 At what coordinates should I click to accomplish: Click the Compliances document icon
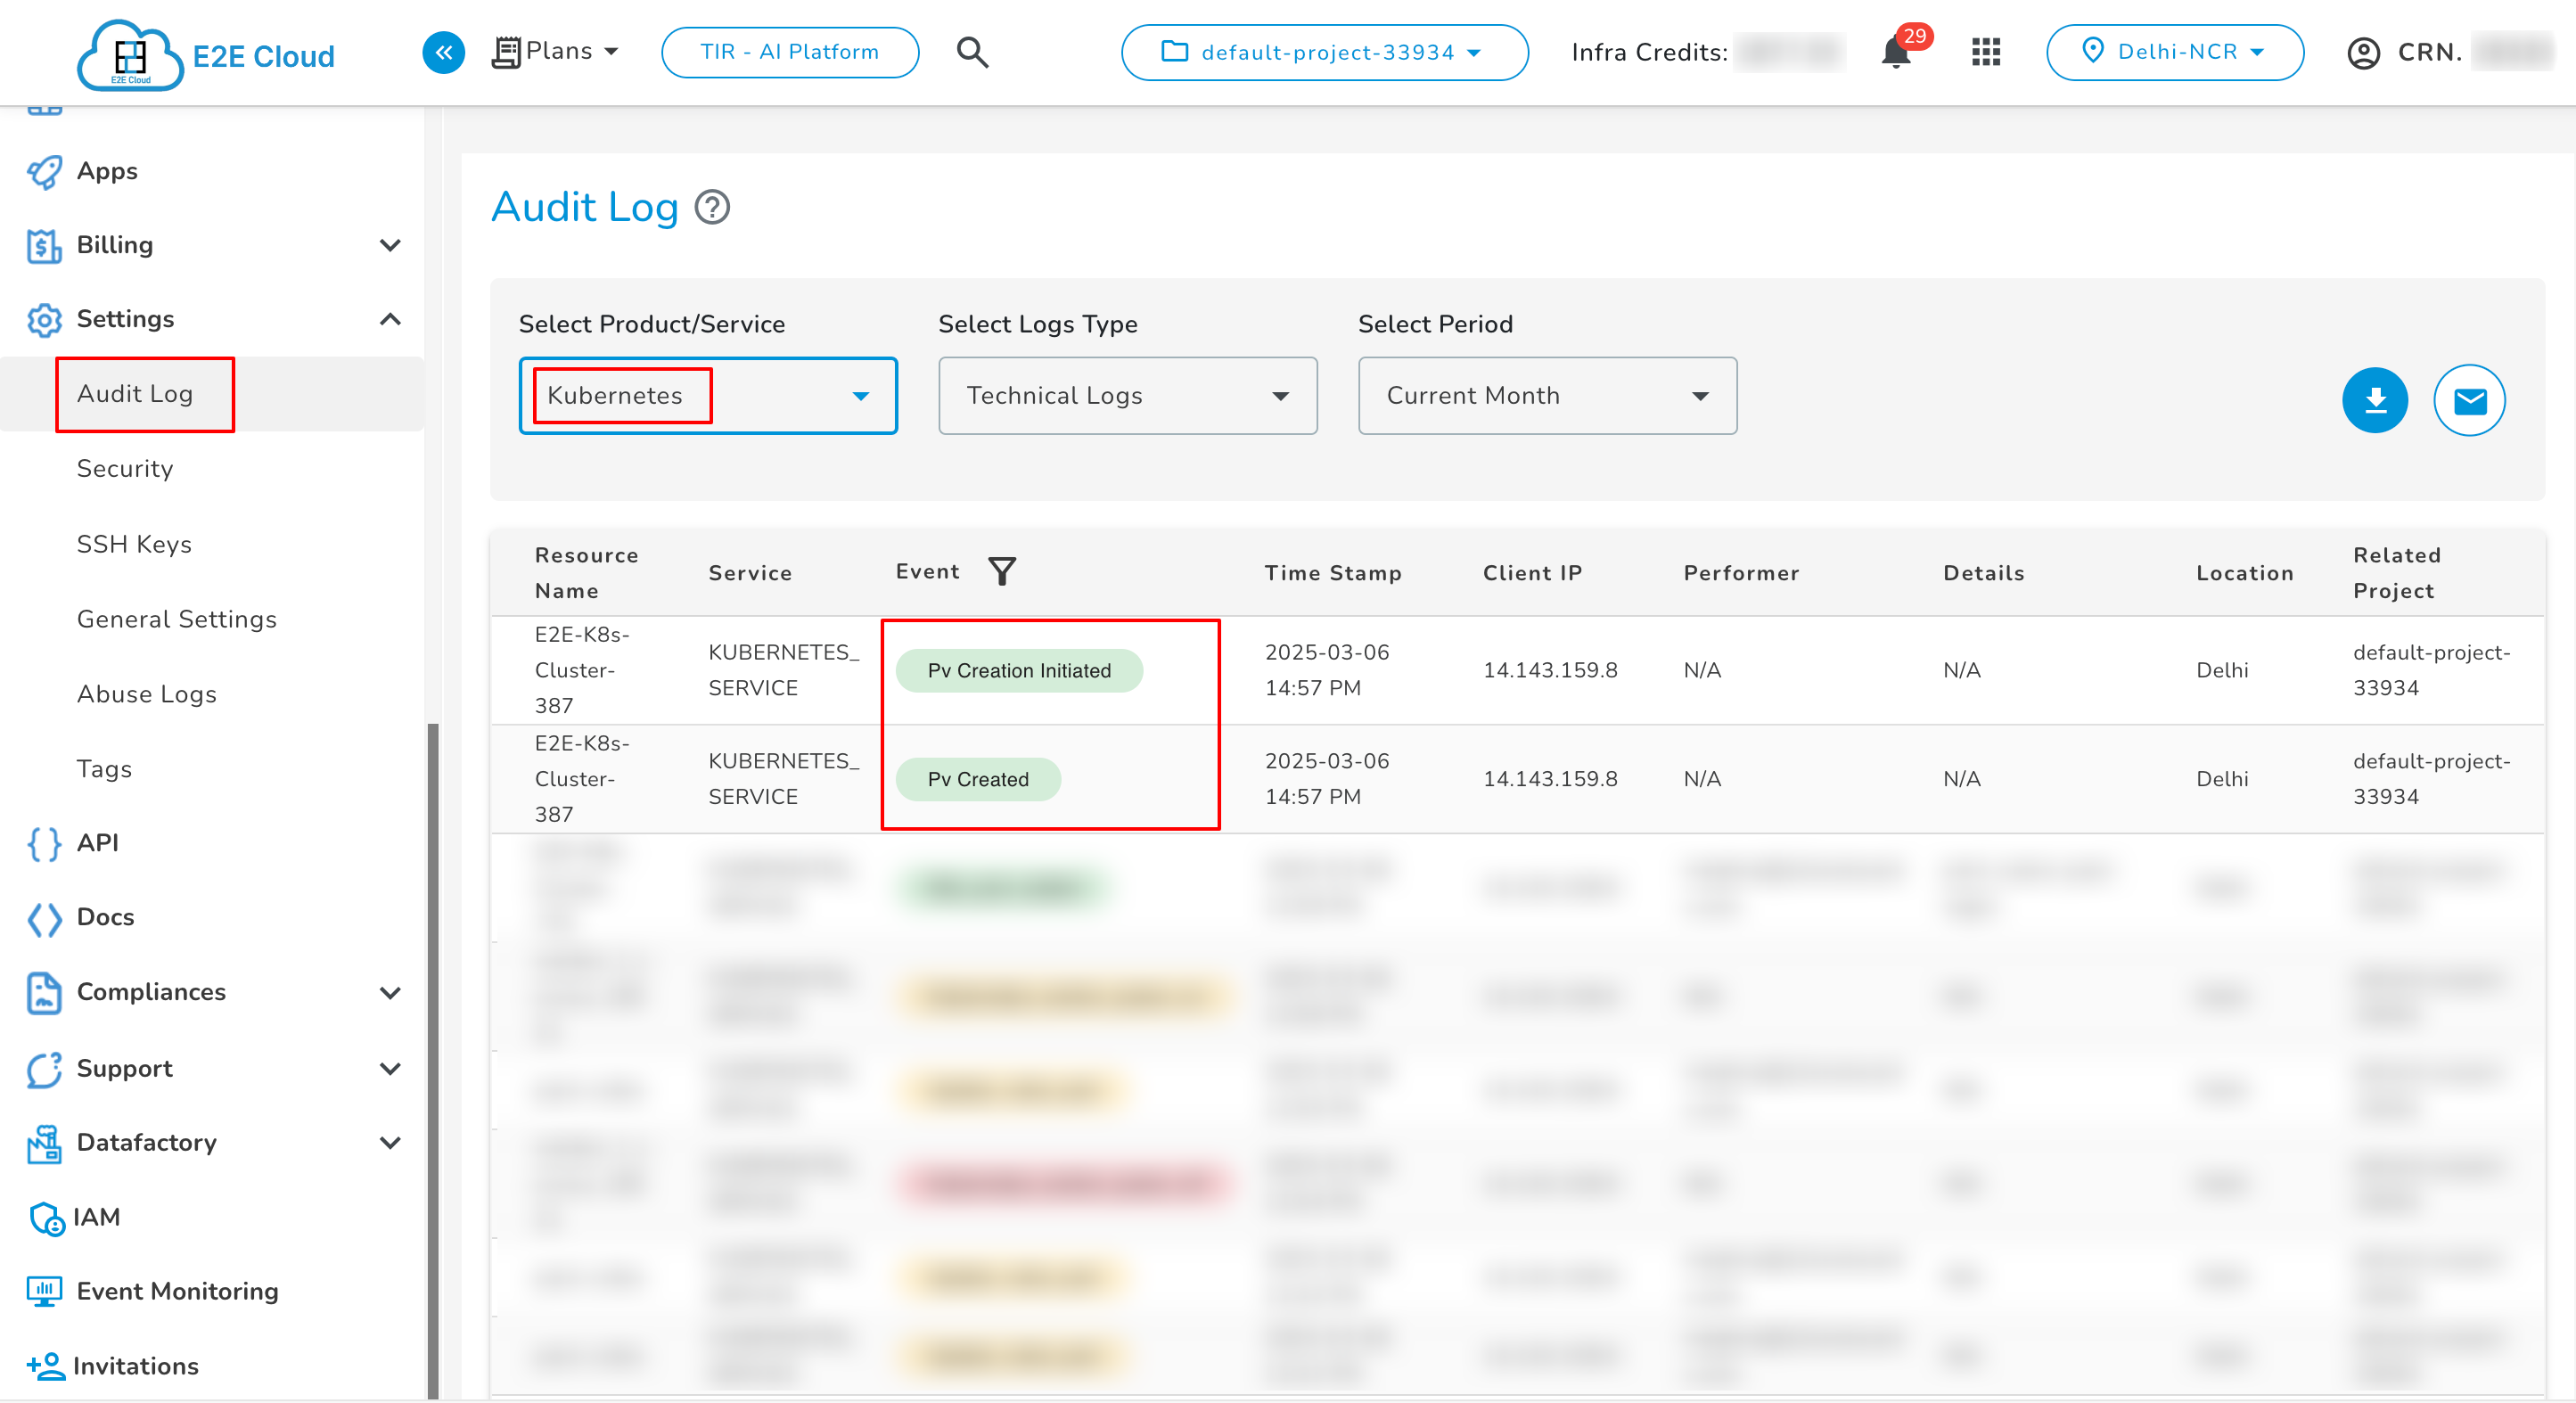[x=44, y=992]
